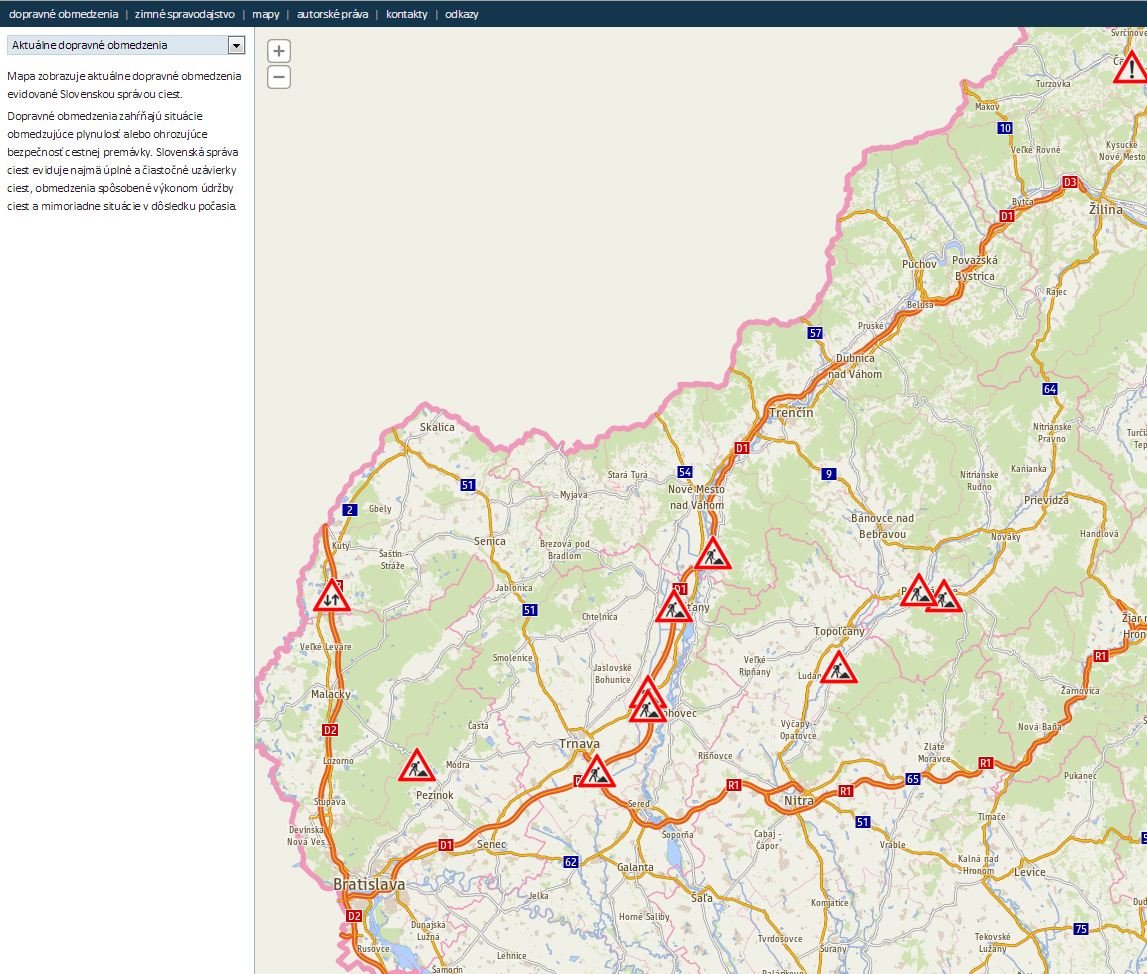Click the roadworks sign below Nové Mesto nad Váhom
1147x974 pixels.
coord(712,554)
